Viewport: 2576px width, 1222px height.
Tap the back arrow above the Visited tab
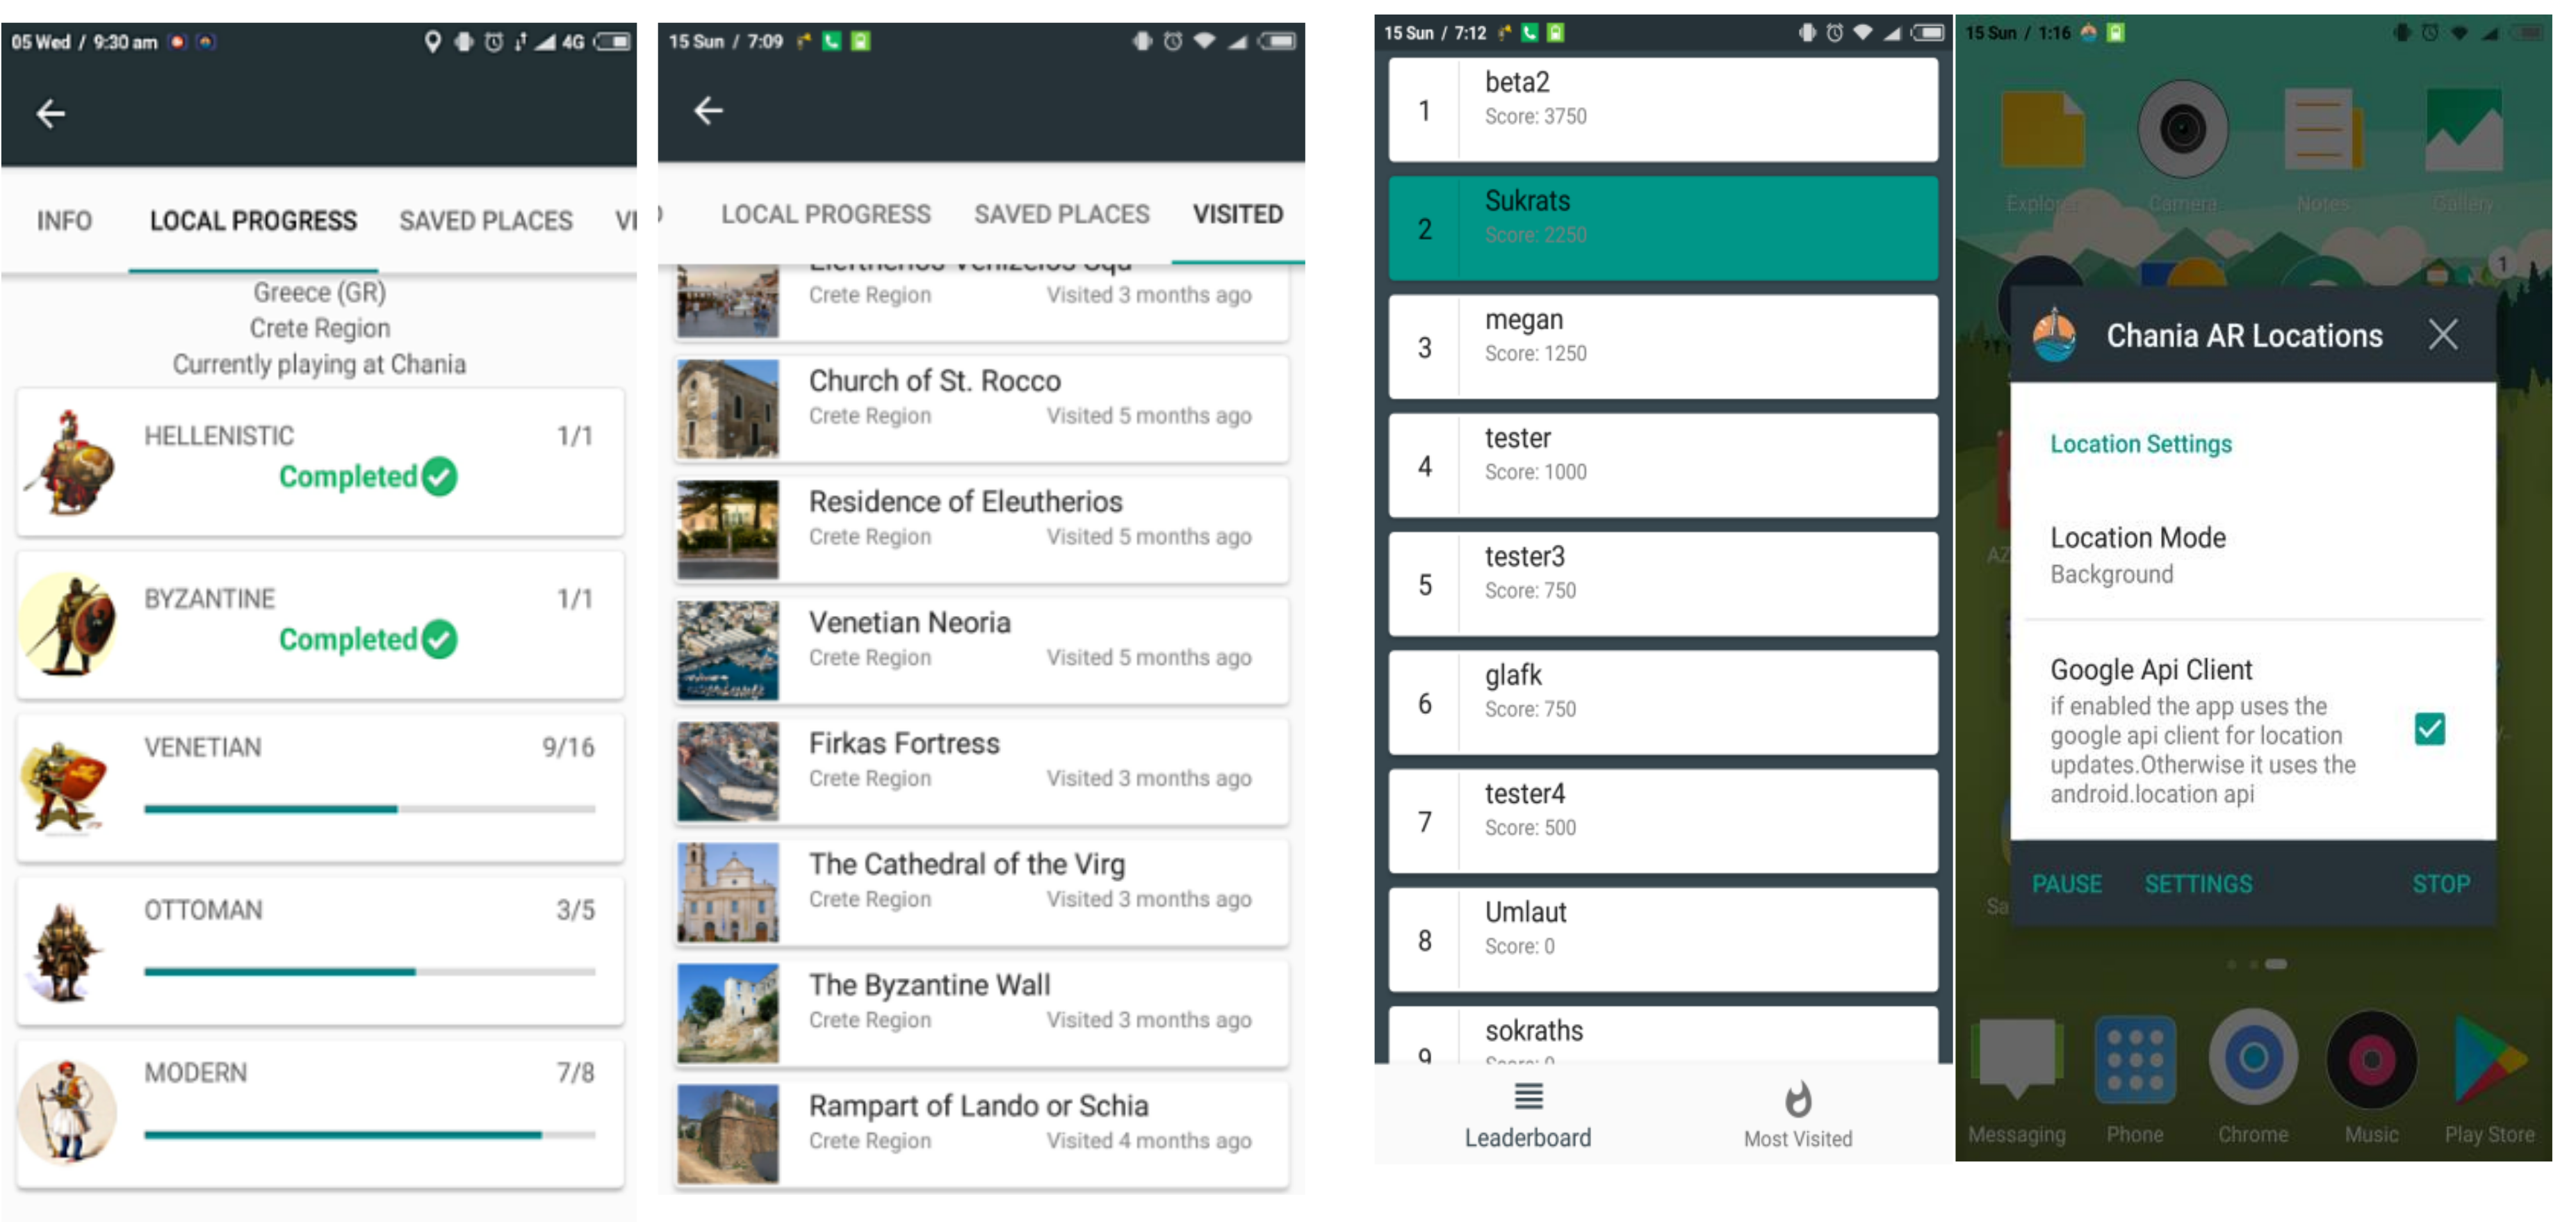click(x=708, y=110)
